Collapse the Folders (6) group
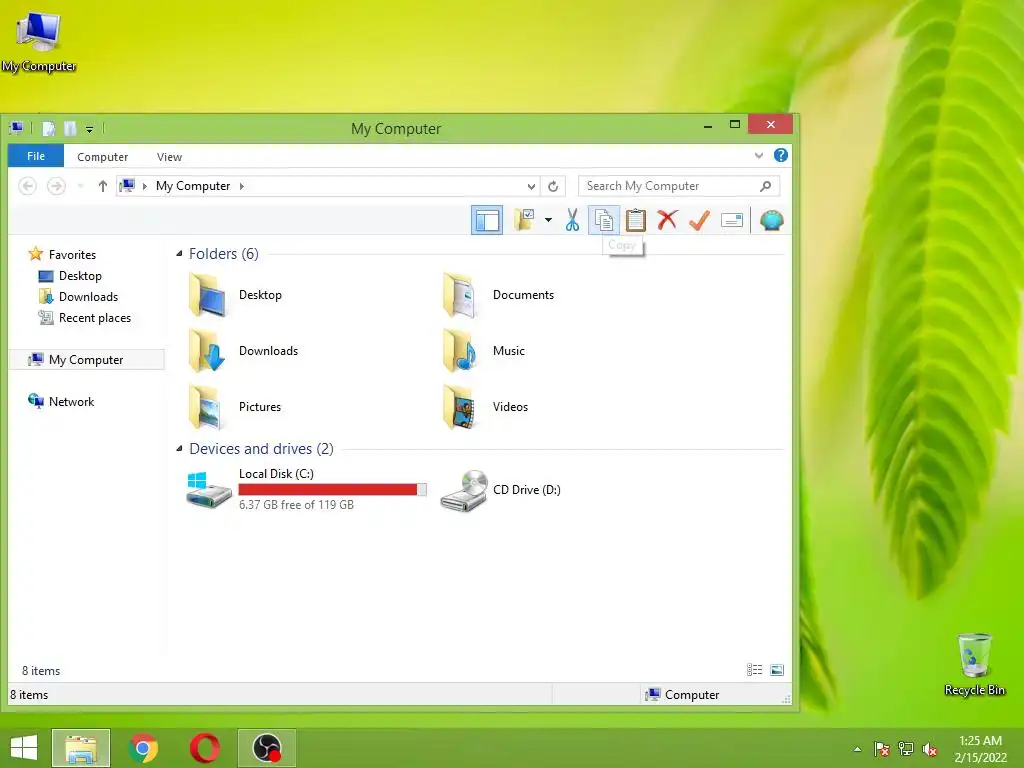This screenshot has height=768, width=1024. coord(179,253)
